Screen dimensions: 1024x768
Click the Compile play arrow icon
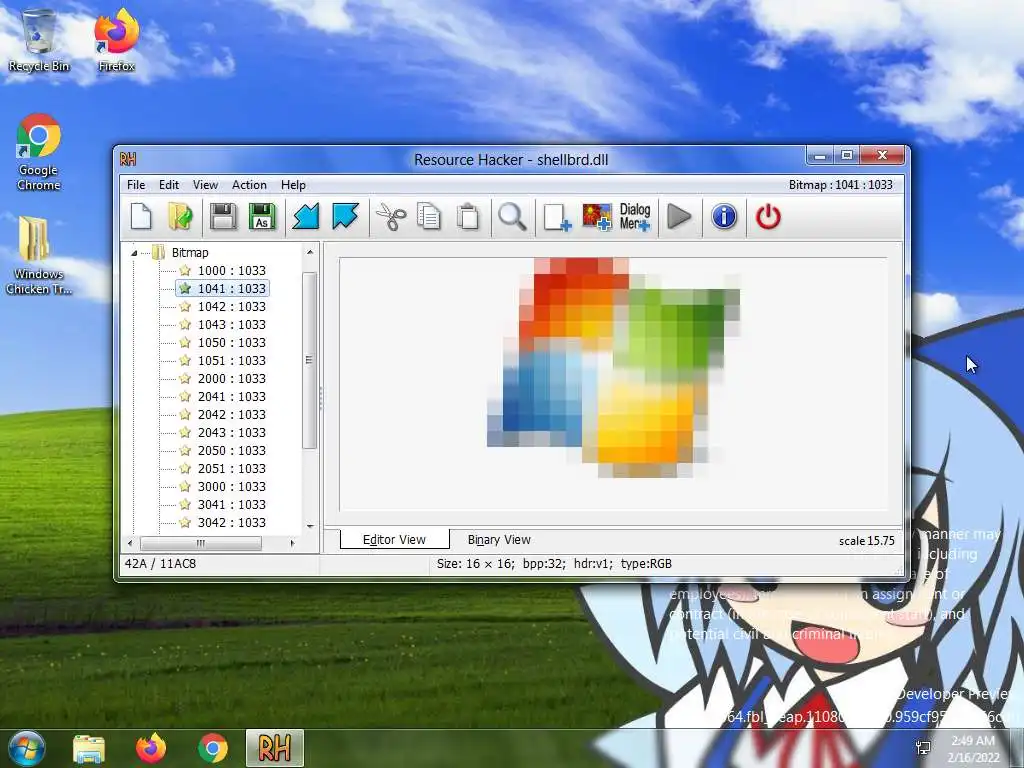(679, 217)
